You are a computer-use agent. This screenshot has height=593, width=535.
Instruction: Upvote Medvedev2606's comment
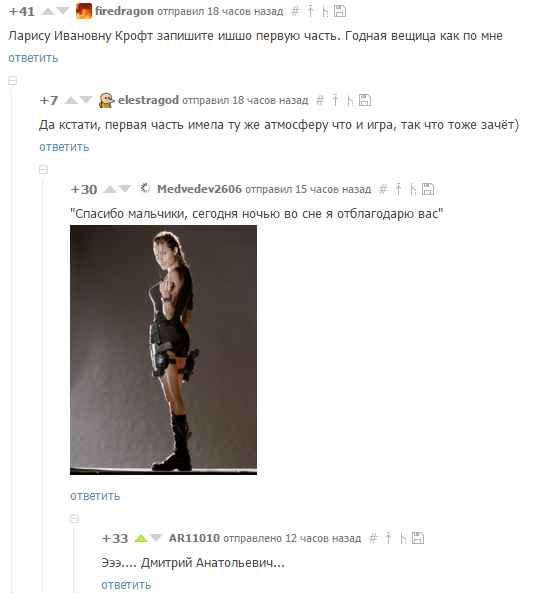(110, 189)
